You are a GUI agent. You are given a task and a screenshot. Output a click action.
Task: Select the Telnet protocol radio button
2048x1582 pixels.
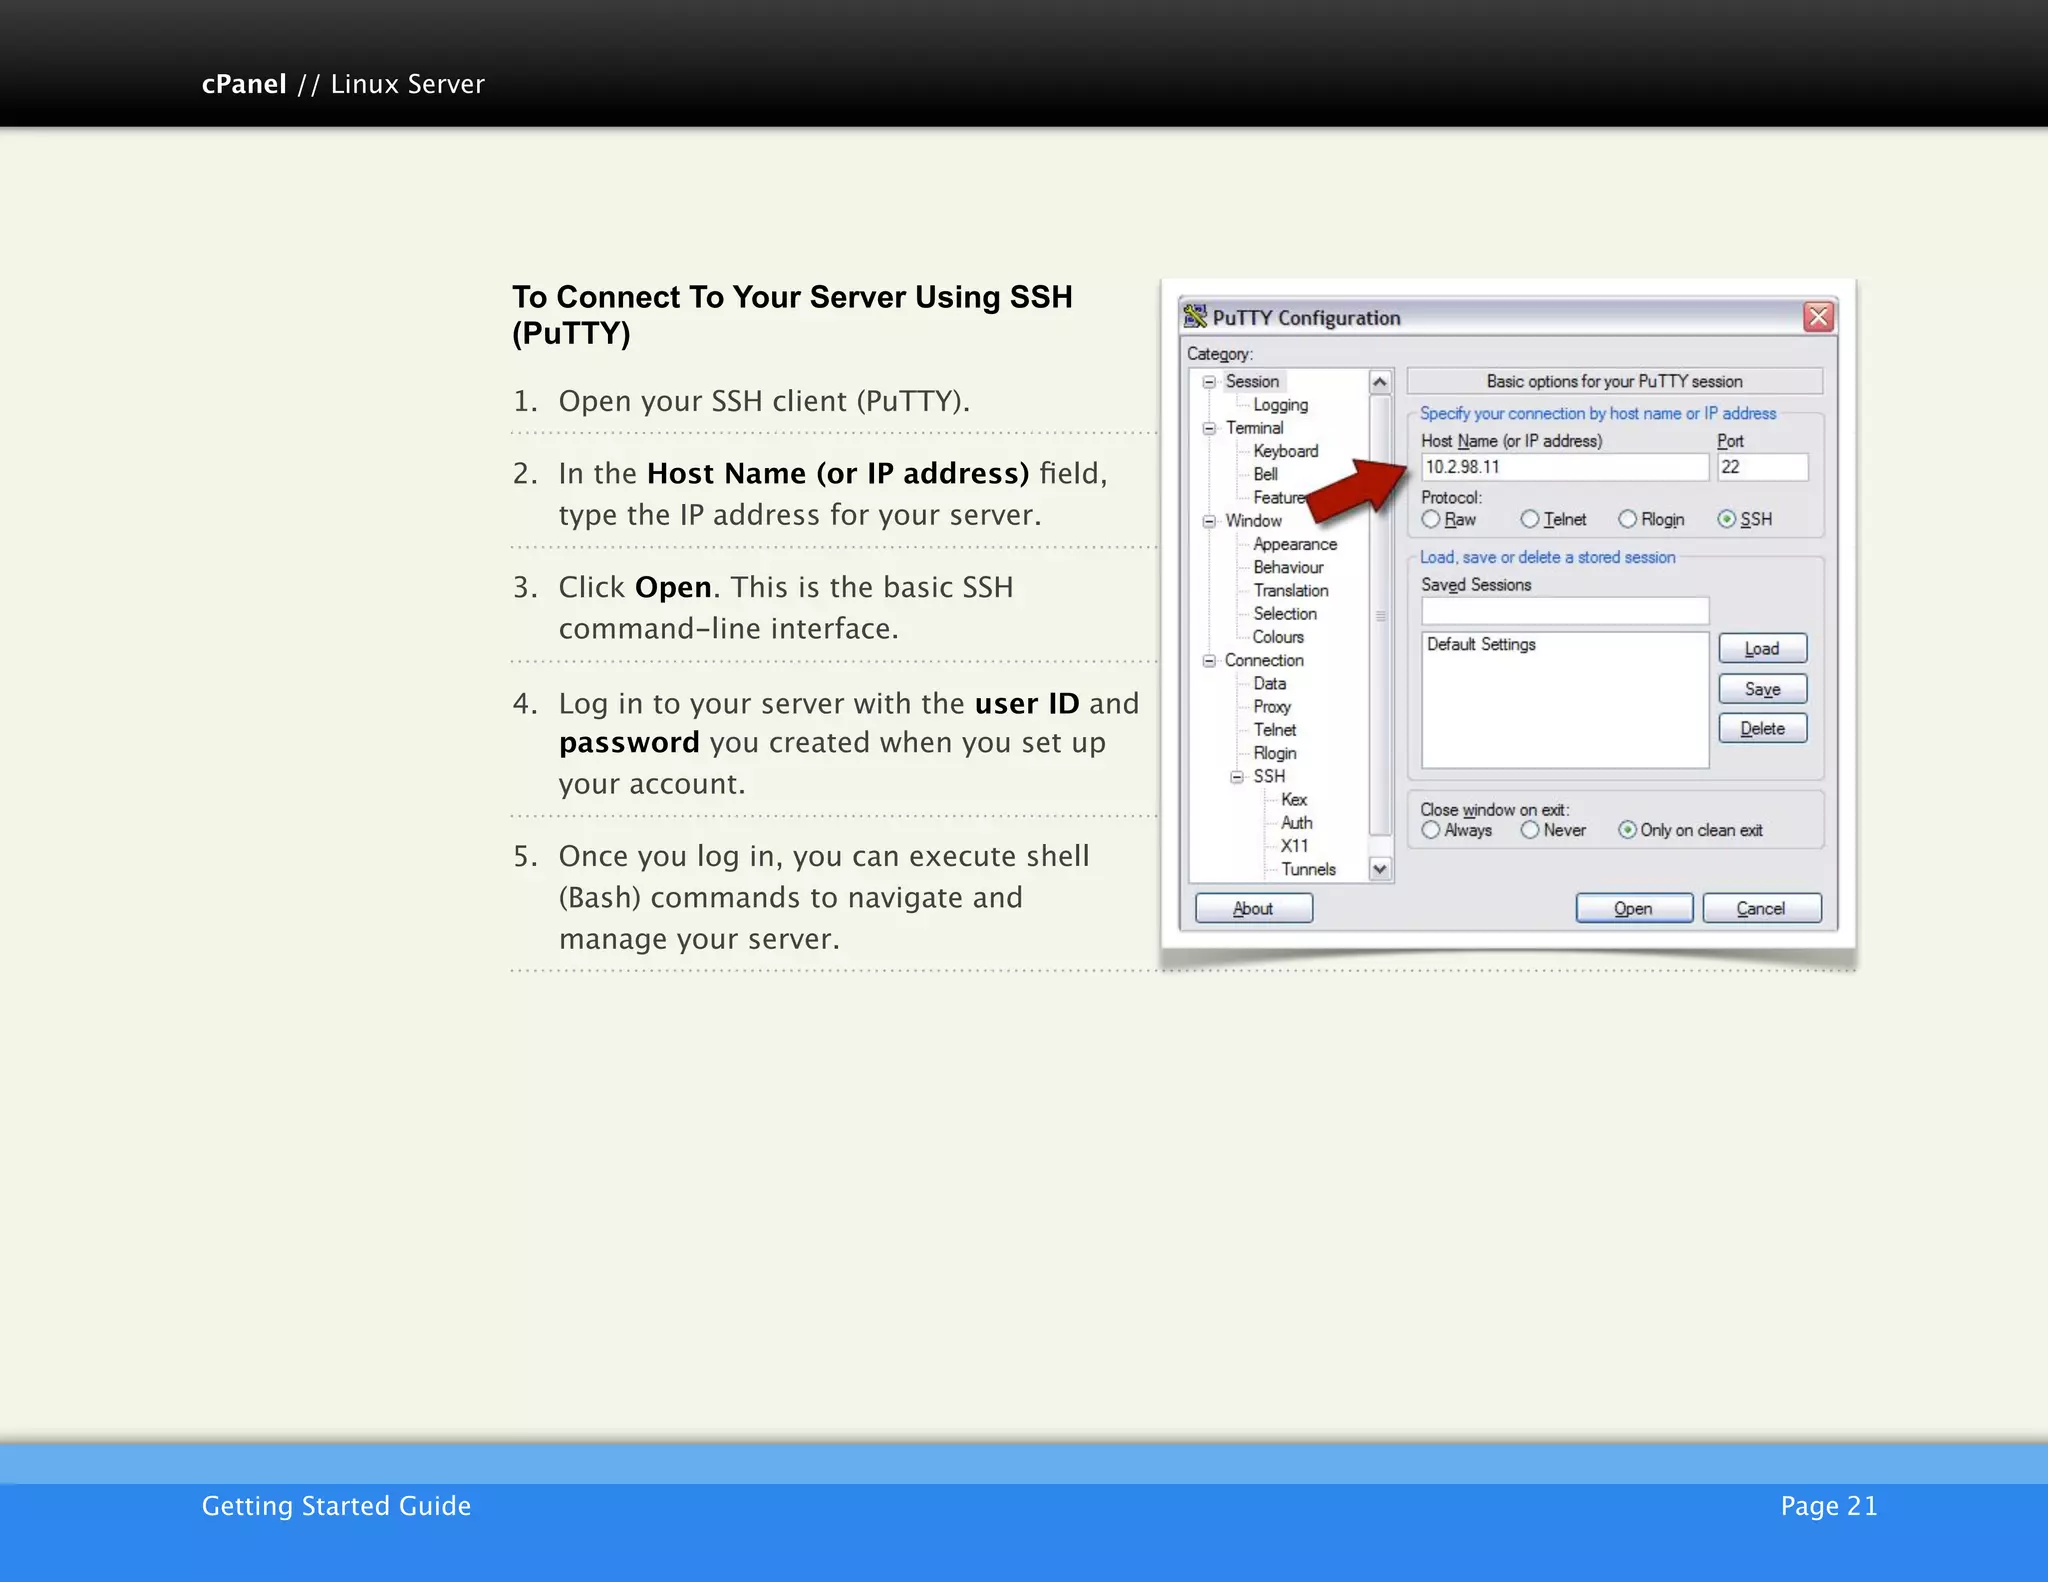click(x=1530, y=519)
